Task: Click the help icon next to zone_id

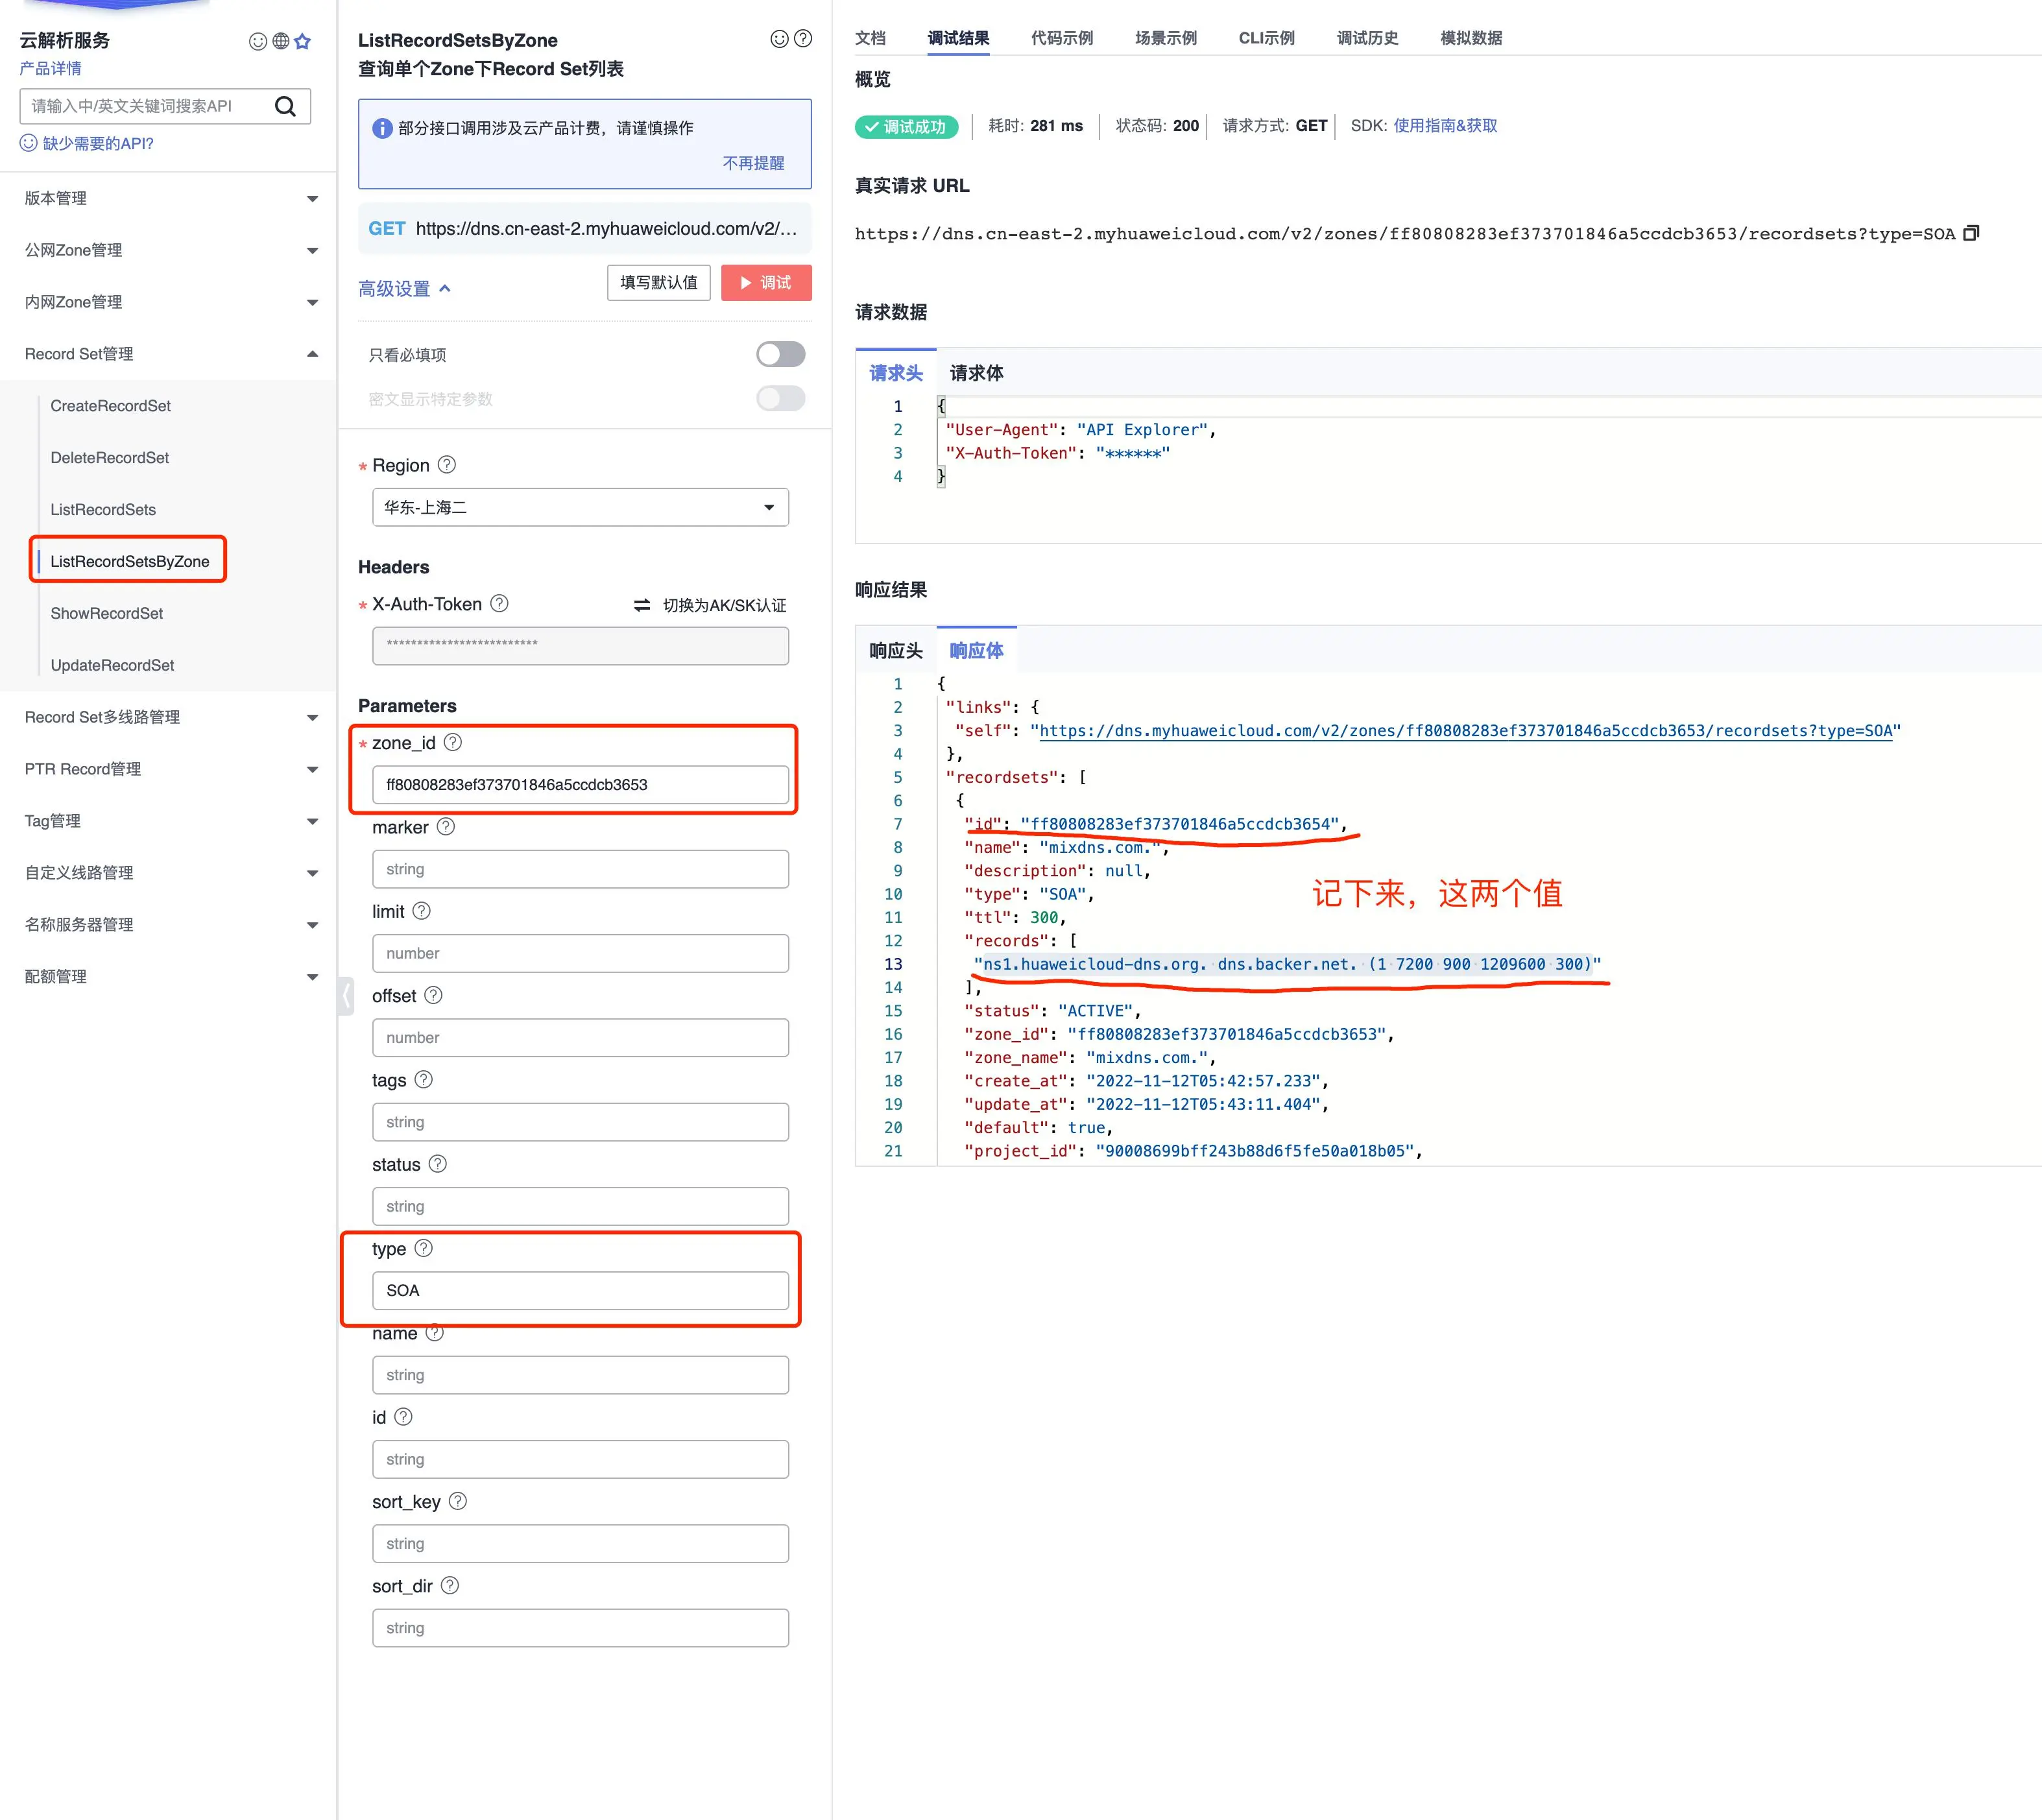Action: [x=453, y=742]
